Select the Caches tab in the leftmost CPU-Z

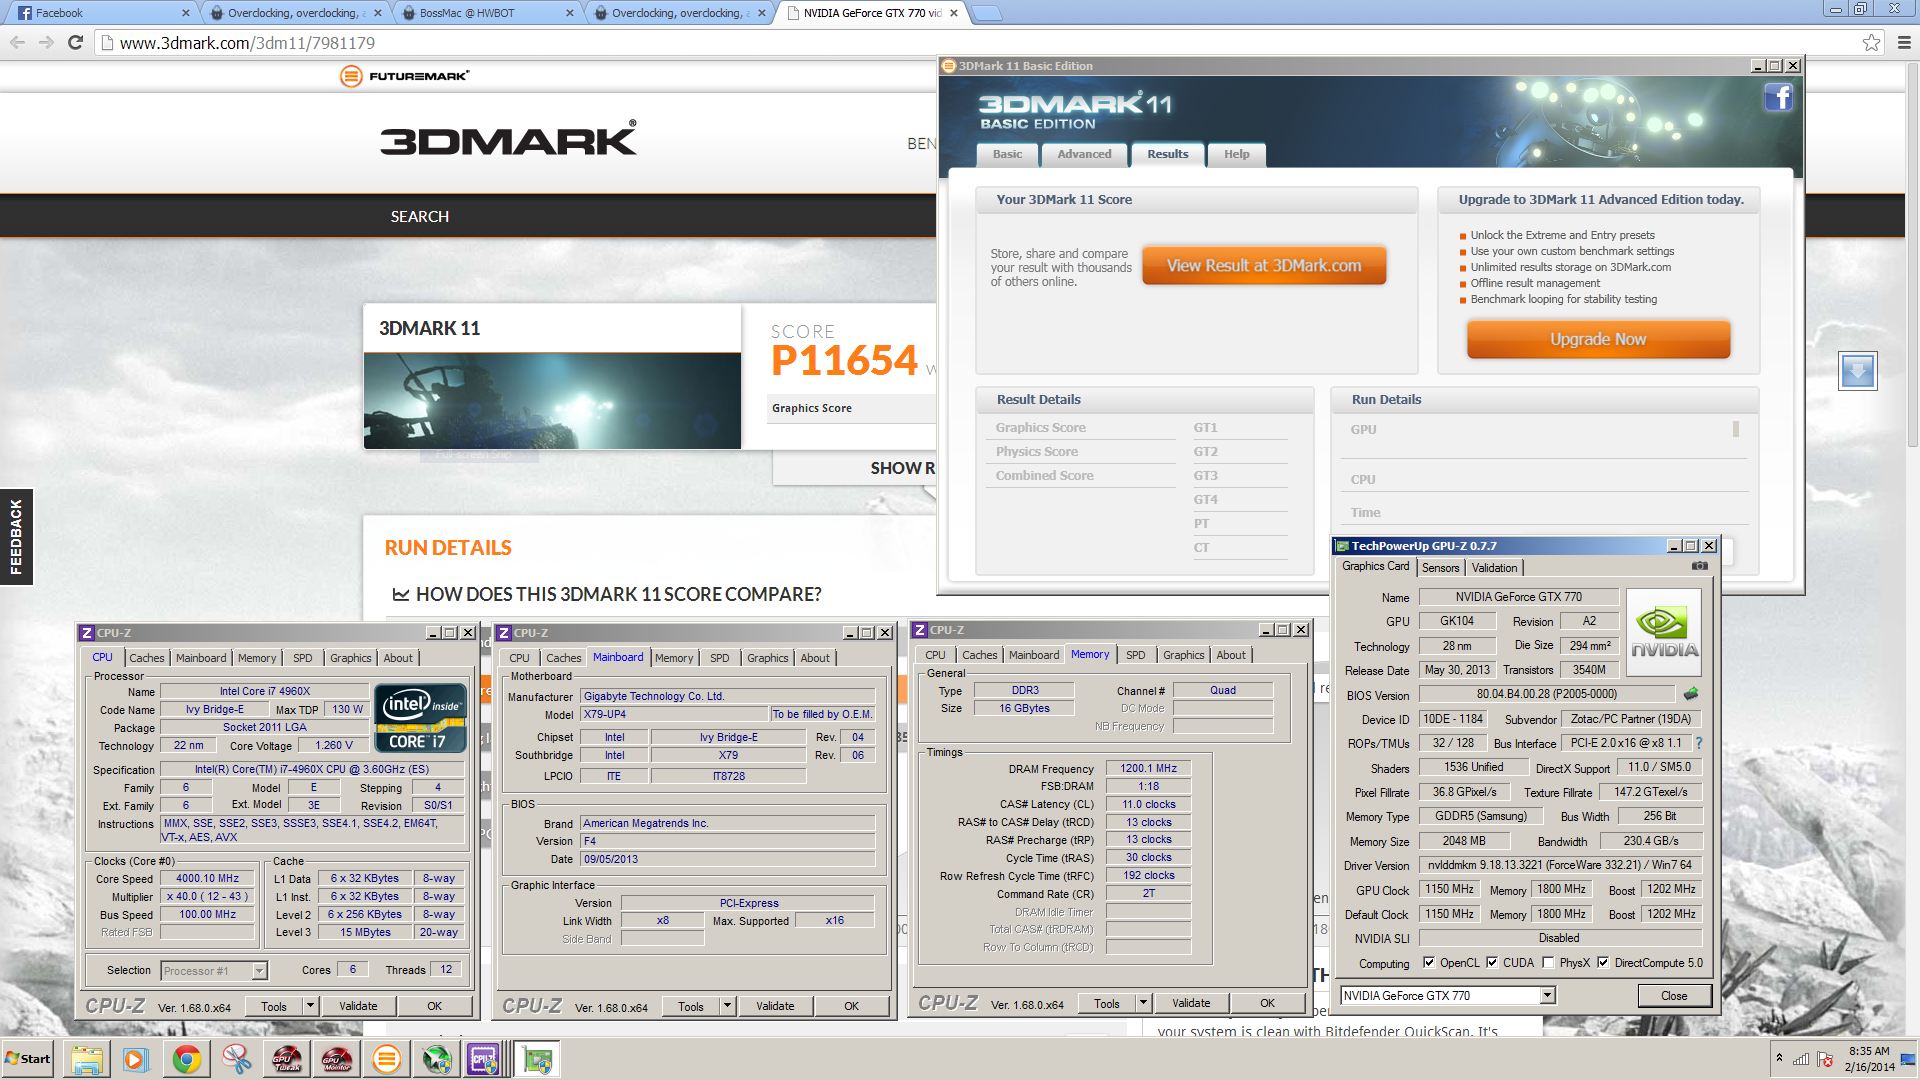pyautogui.click(x=146, y=658)
